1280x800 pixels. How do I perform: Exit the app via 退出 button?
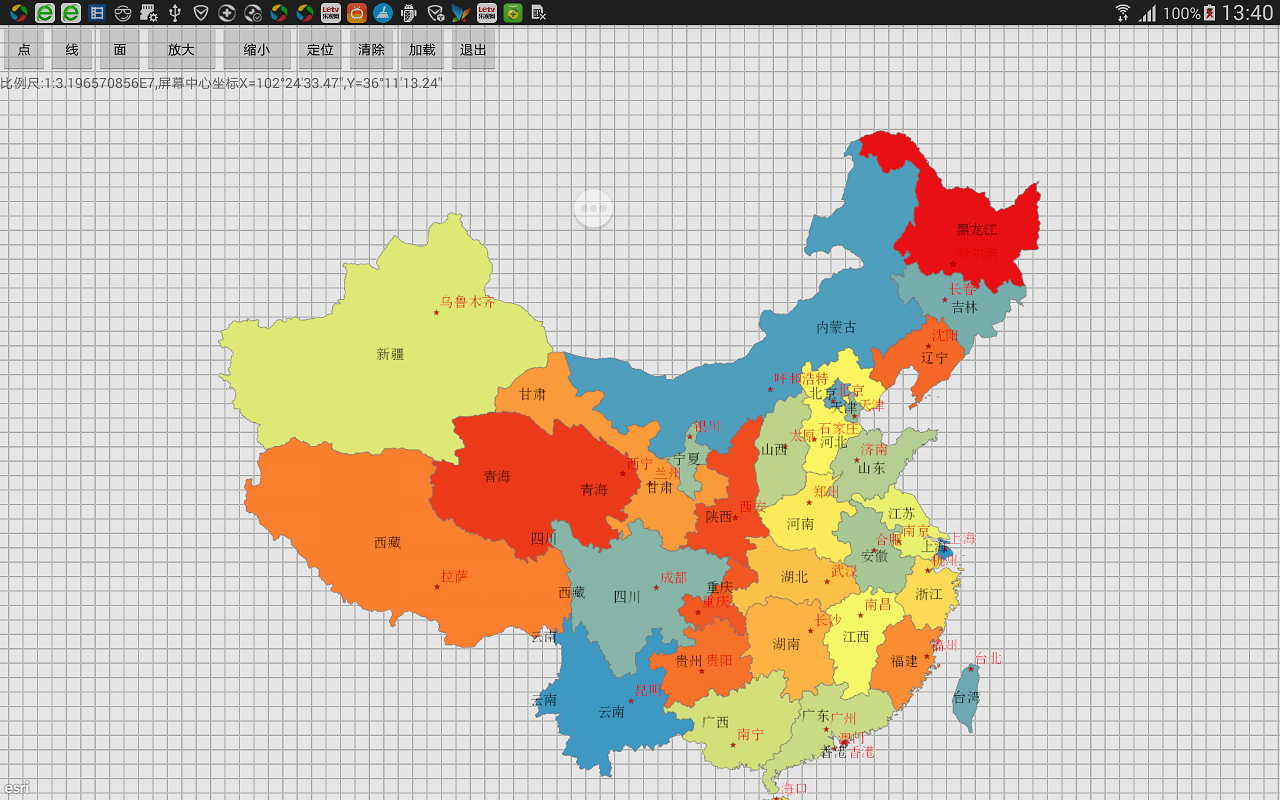473,49
